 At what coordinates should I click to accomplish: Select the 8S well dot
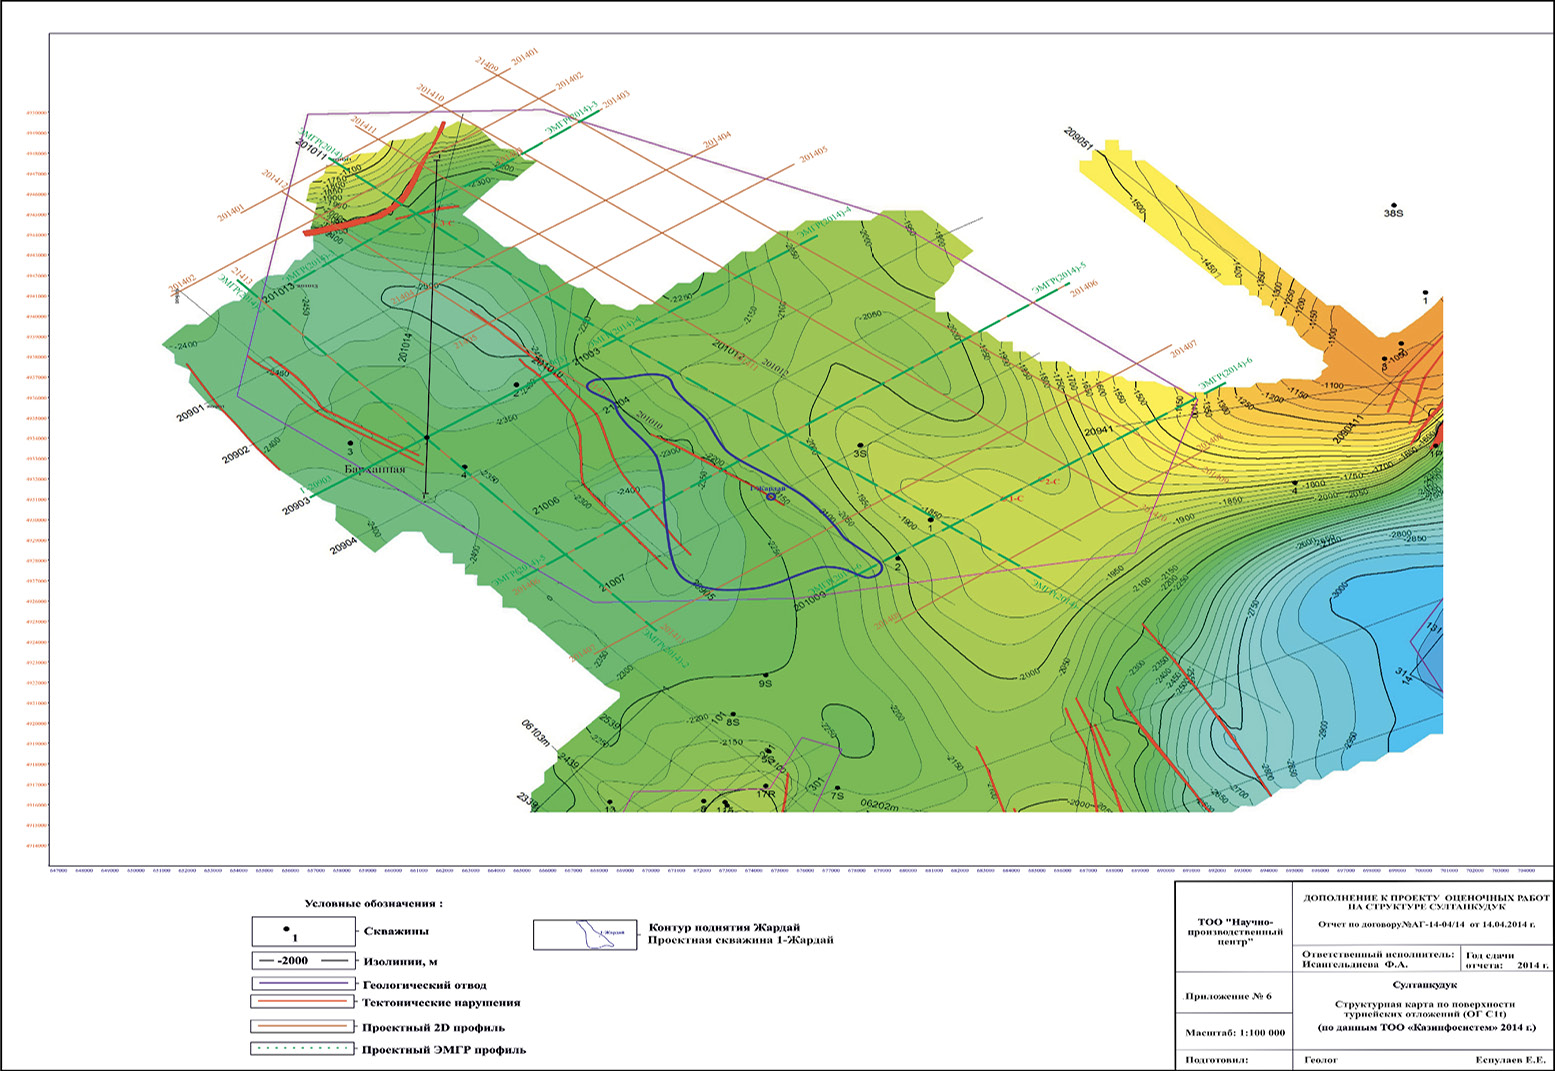tap(735, 710)
